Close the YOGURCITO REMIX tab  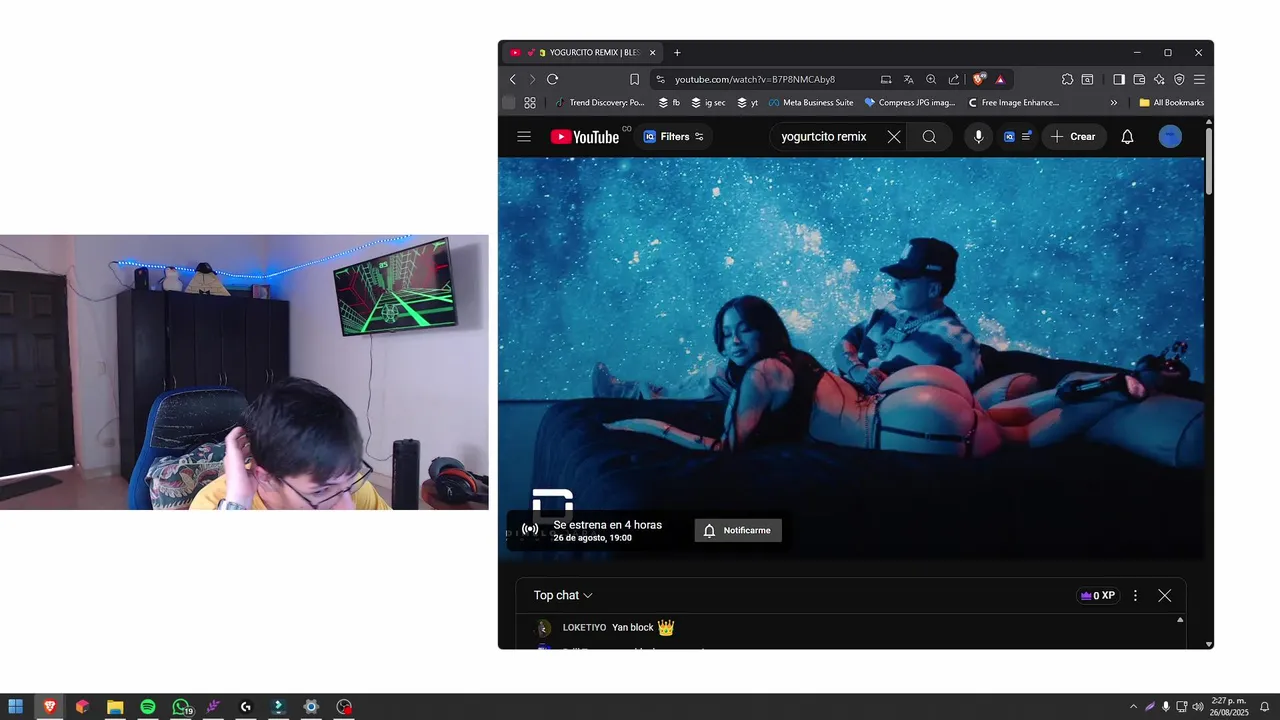click(653, 52)
